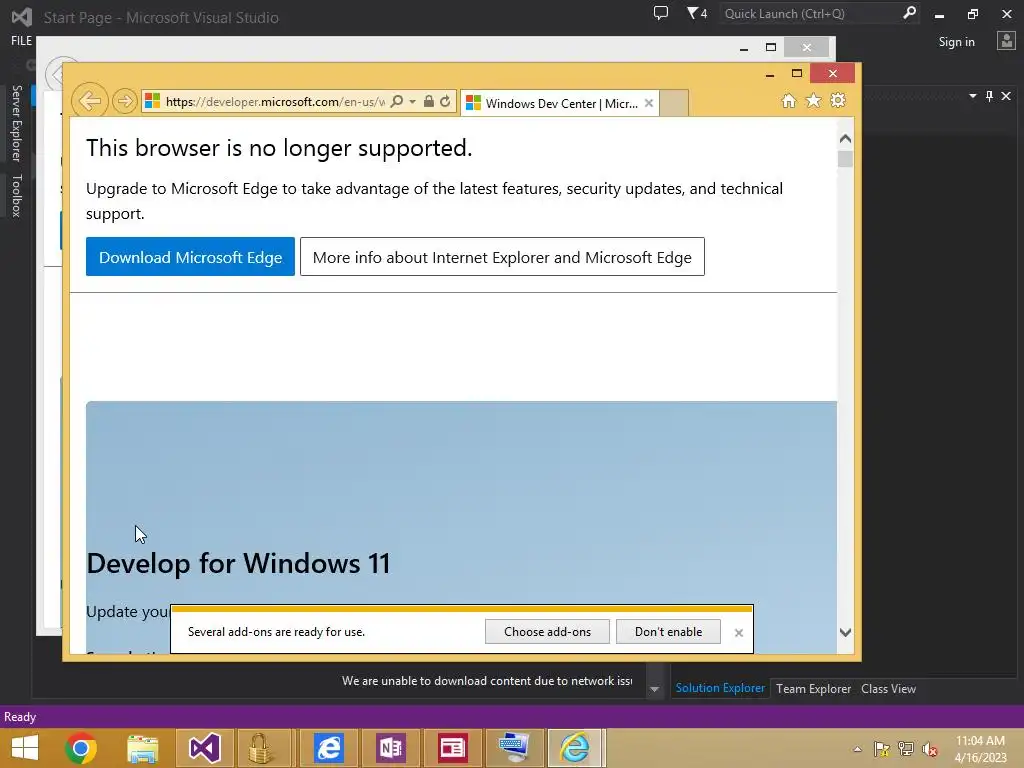Dismiss the add-ons notification bar

[739, 632]
